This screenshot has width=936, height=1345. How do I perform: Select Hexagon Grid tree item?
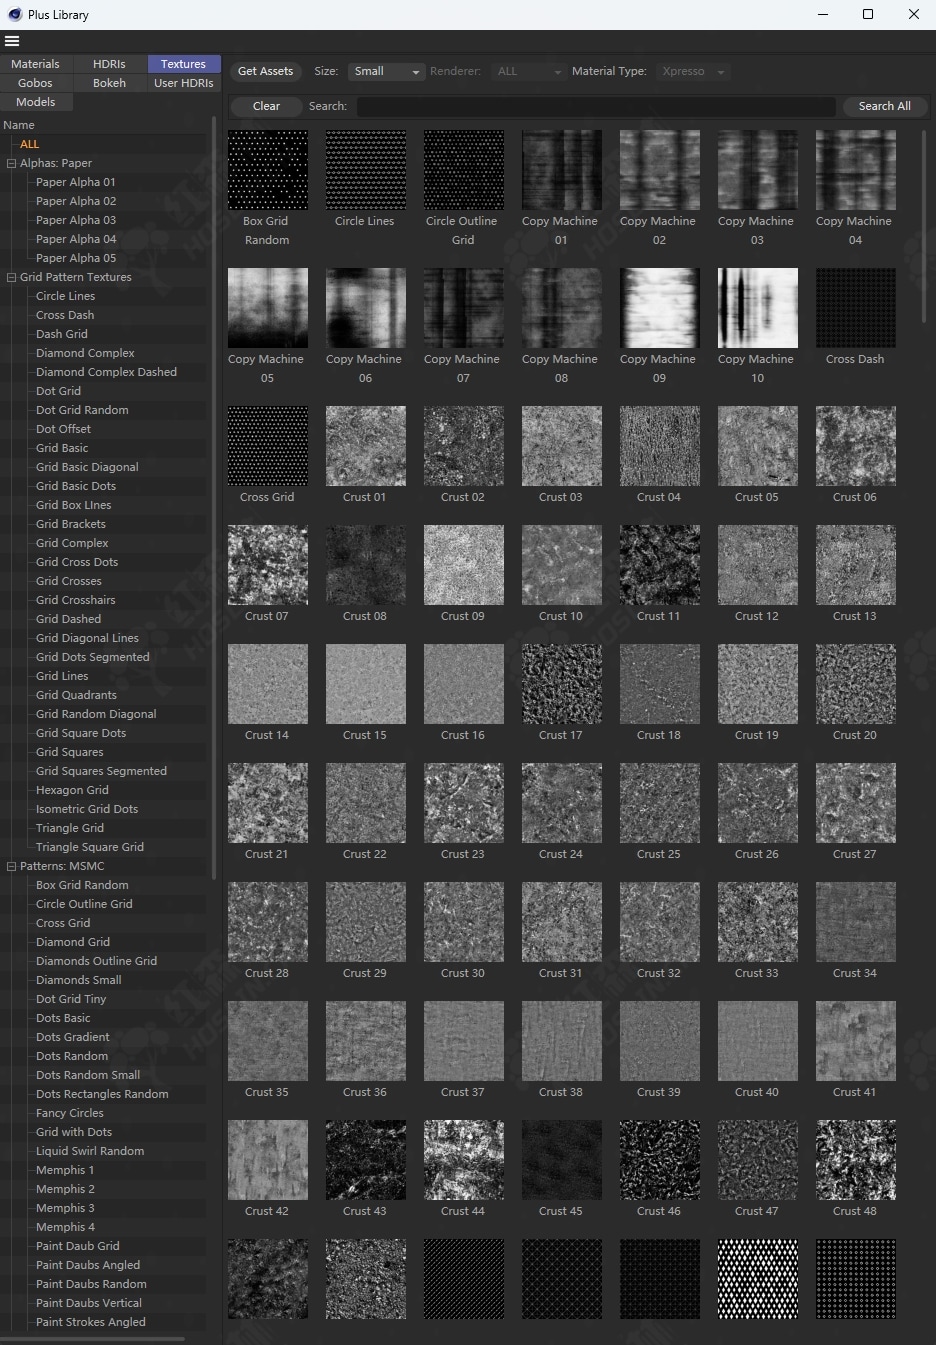[72, 790]
